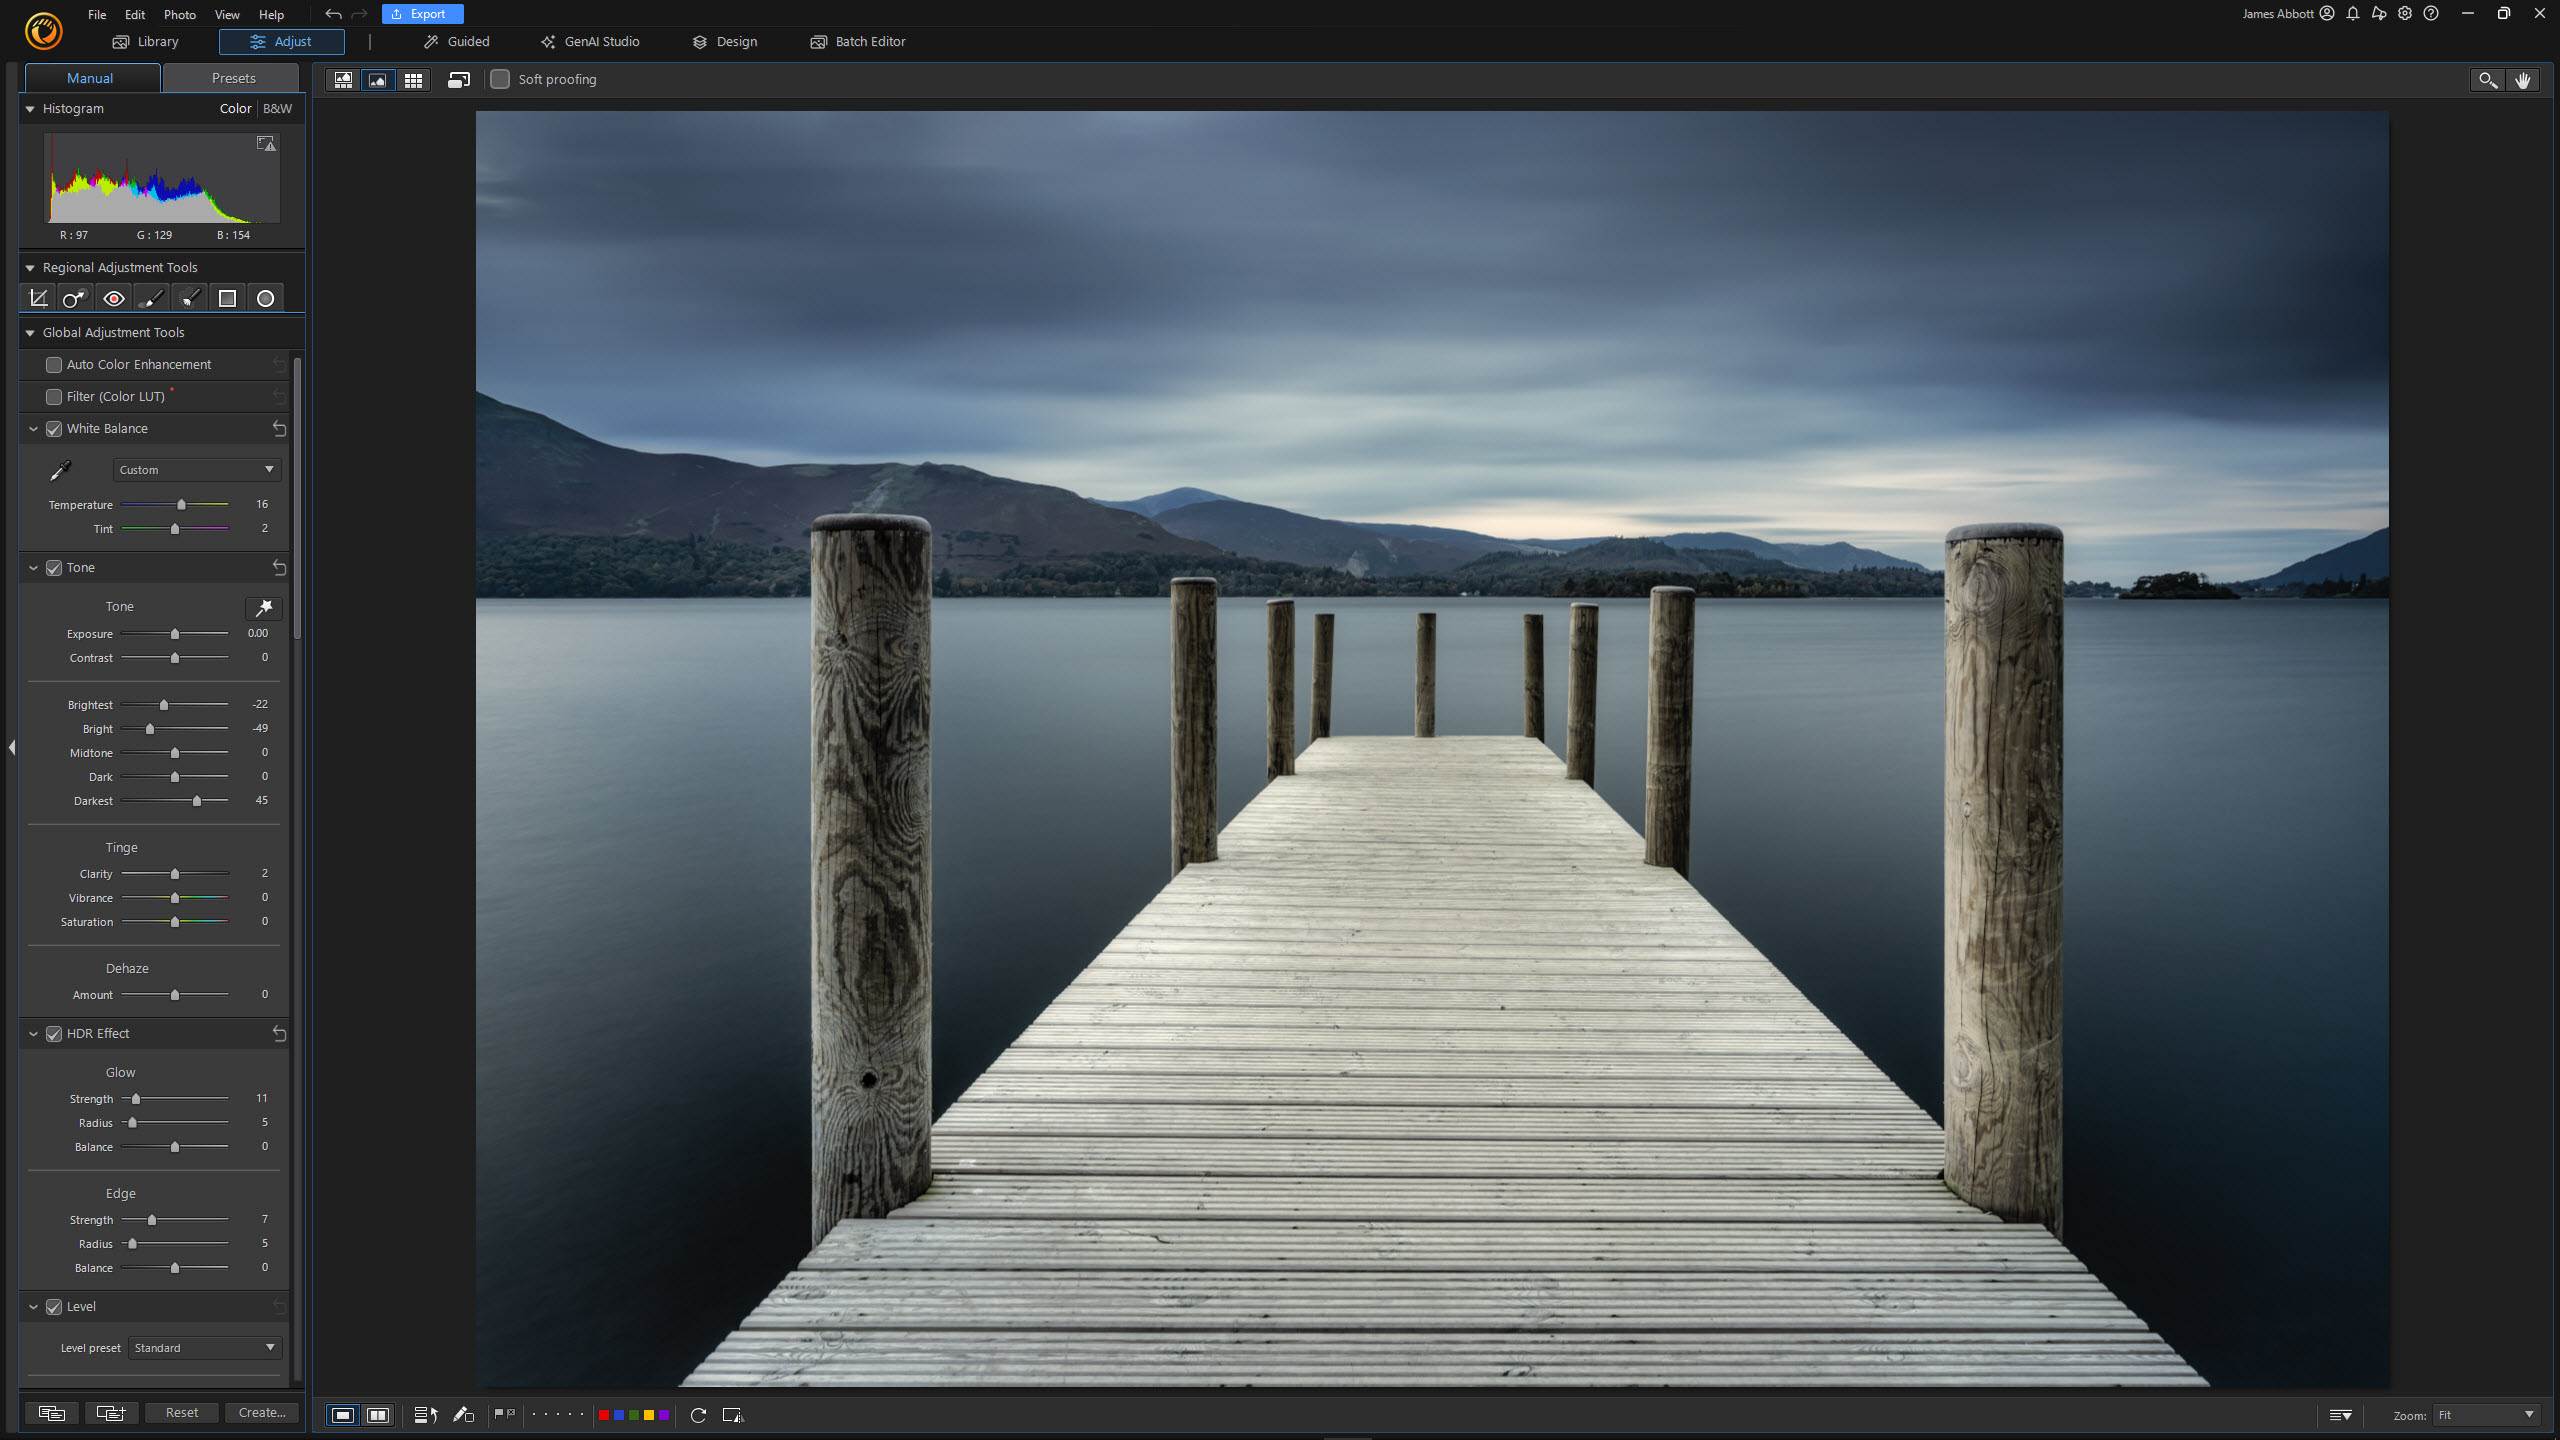Disable the HDR Effect checkbox
The image size is (2560, 1440).
point(54,1033)
